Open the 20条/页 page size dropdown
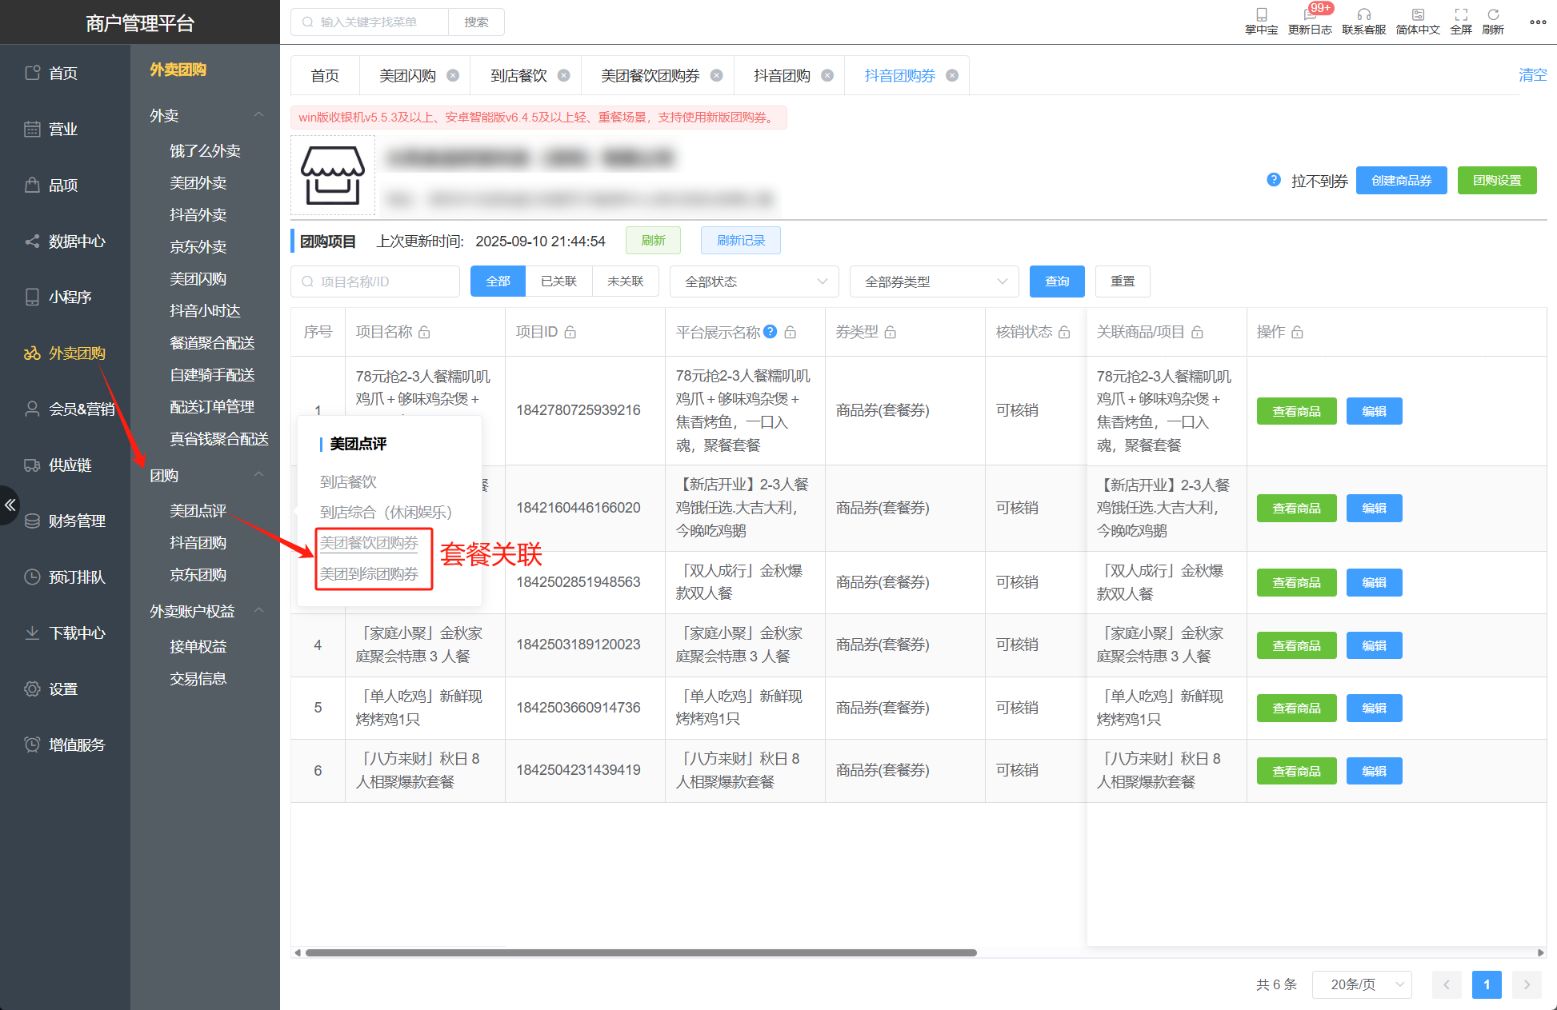 (1362, 985)
